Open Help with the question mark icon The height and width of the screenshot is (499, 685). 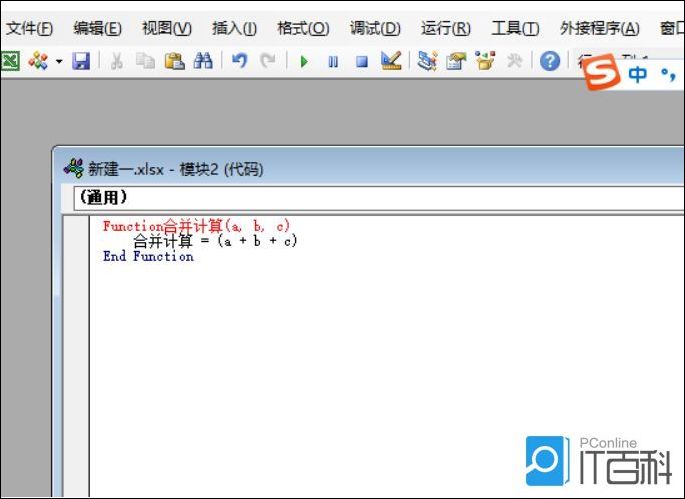pos(550,61)
